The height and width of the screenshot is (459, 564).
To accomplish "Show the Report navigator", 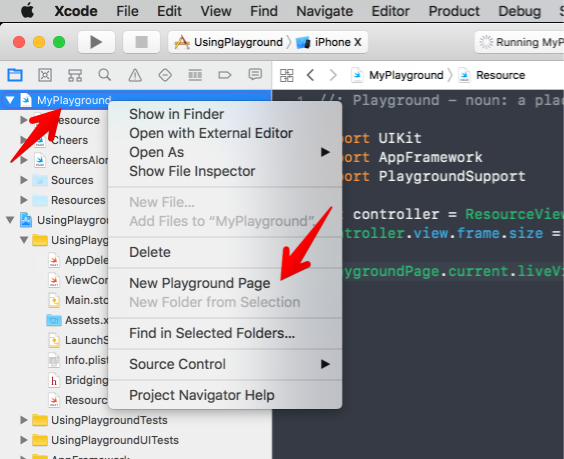I will (x=255, y=75).
